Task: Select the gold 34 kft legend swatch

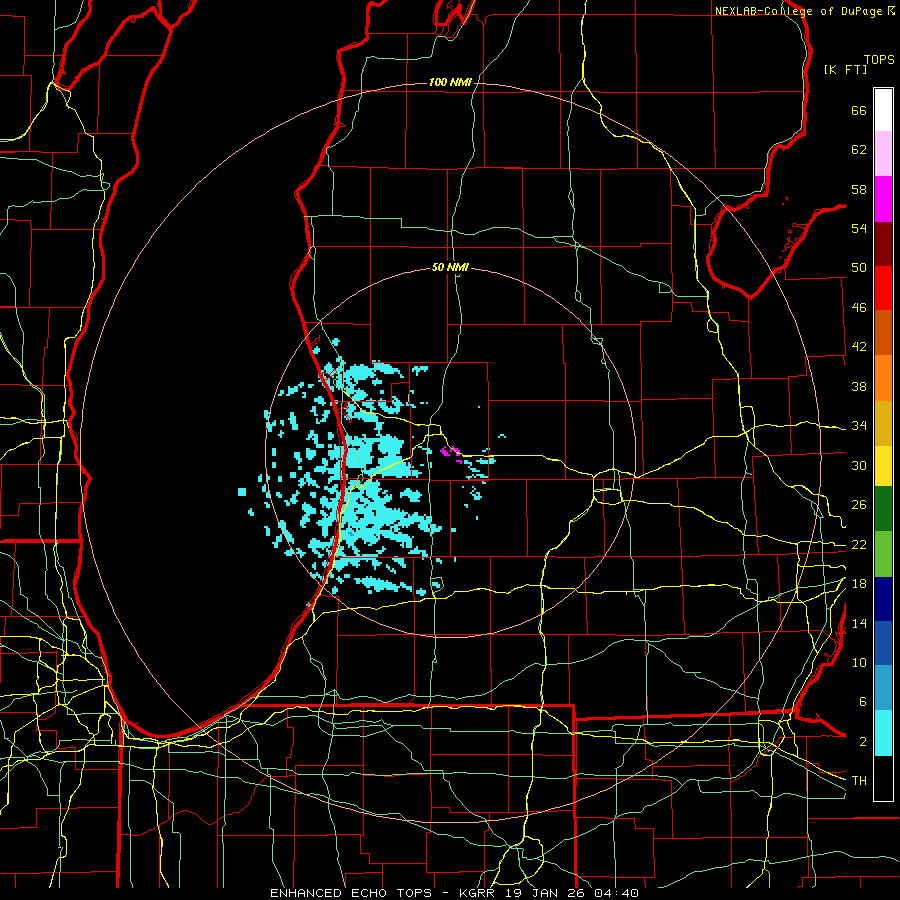Action: [883, 423]
